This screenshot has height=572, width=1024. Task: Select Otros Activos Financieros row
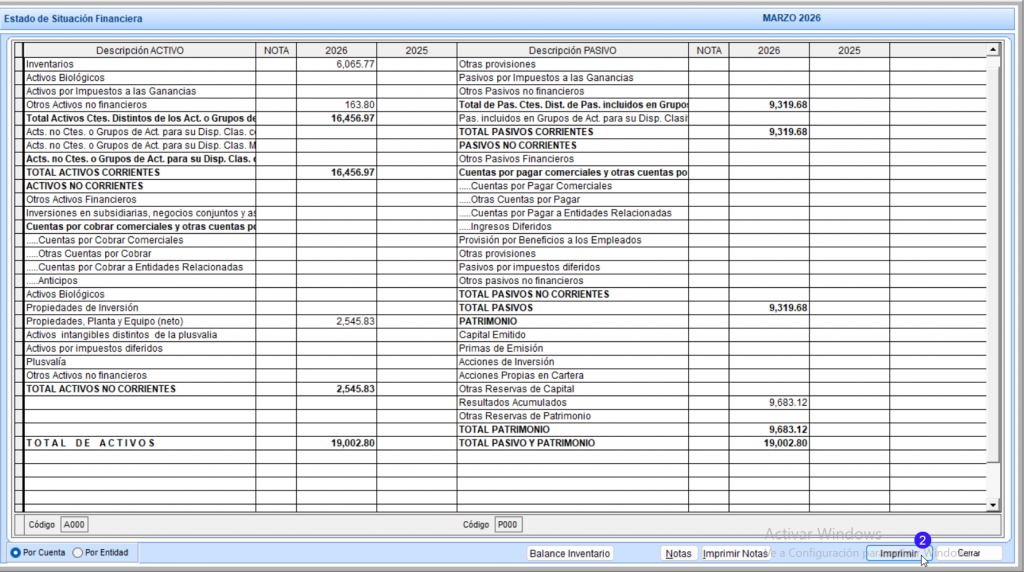pos(140,199)
